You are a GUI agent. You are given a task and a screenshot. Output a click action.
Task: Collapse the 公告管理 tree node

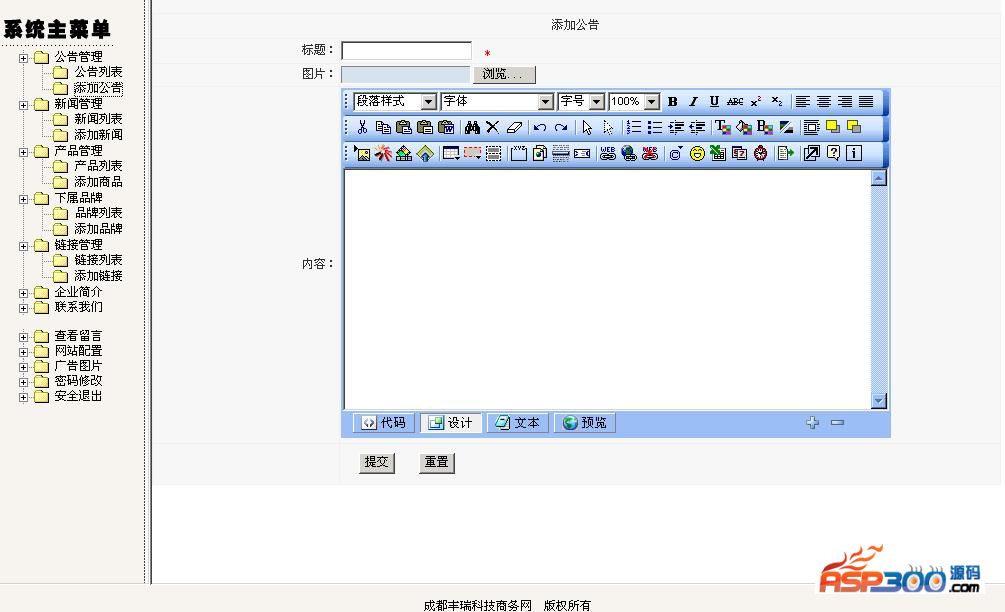coord(24,58)
